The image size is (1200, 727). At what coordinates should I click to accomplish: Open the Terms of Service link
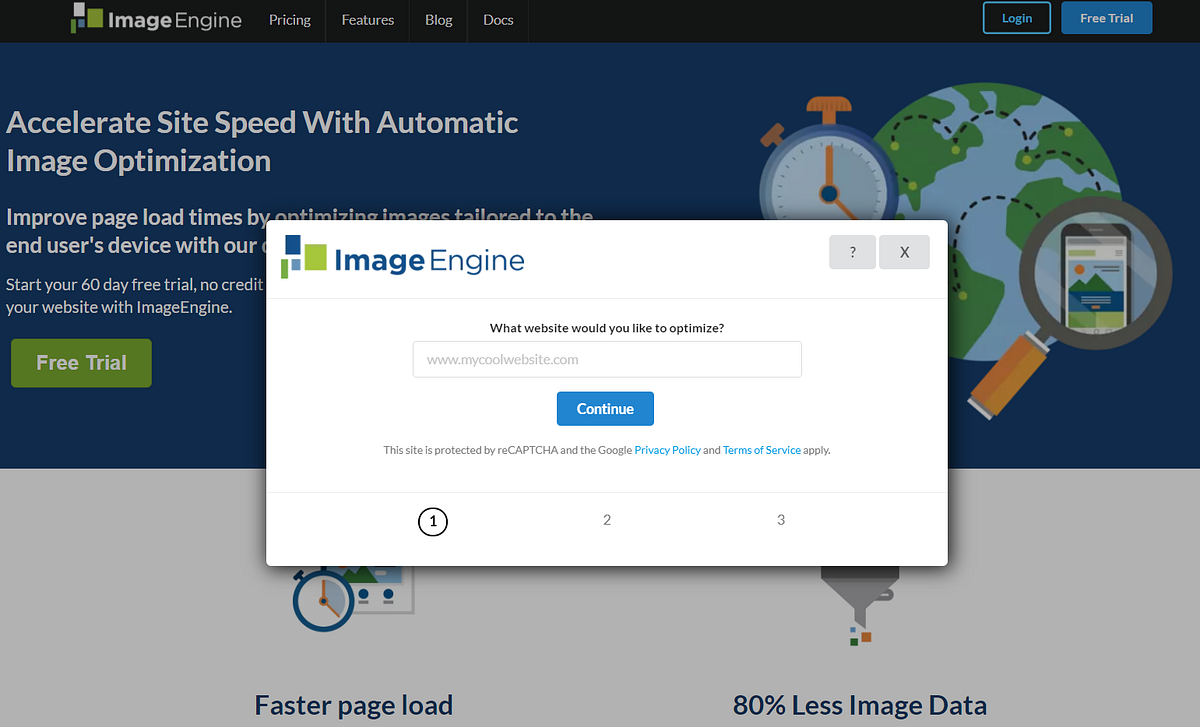761,450
